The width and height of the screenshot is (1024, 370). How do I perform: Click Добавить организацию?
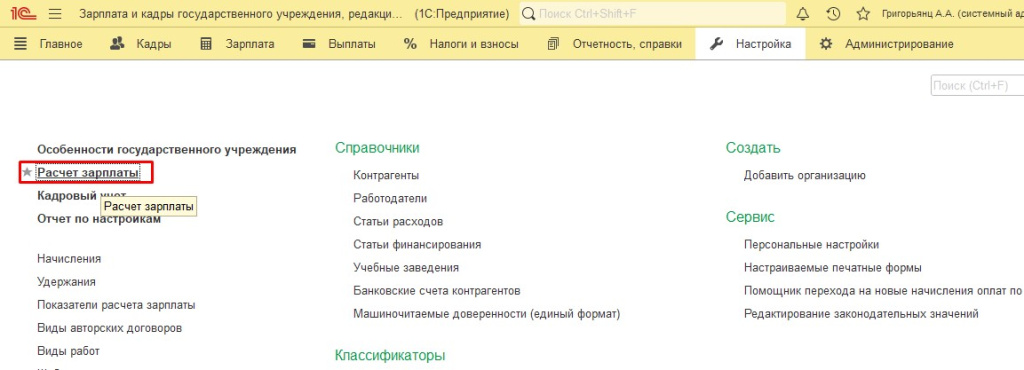[x=805, y=176]
